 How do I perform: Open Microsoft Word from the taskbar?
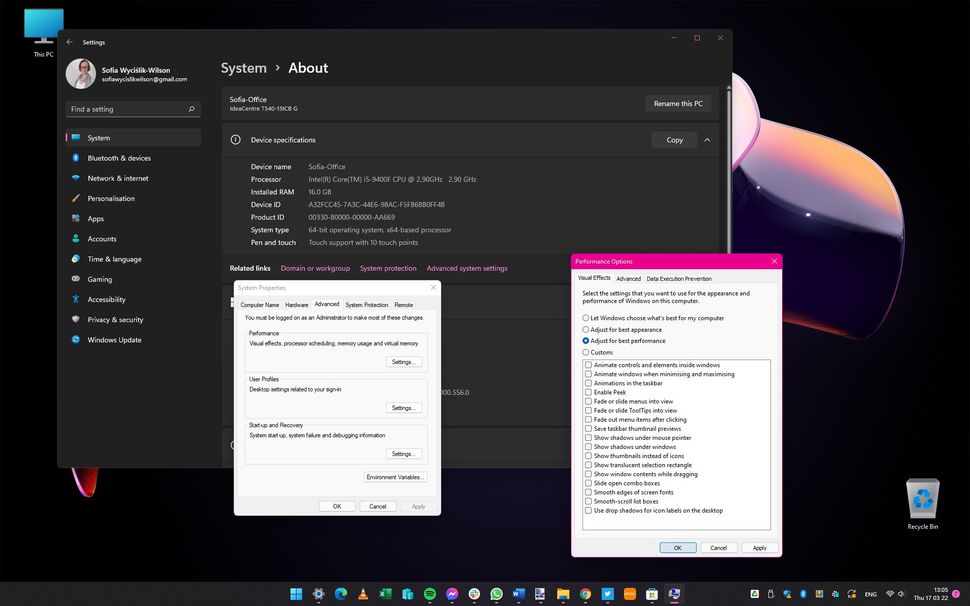click(x=518, y=593)
